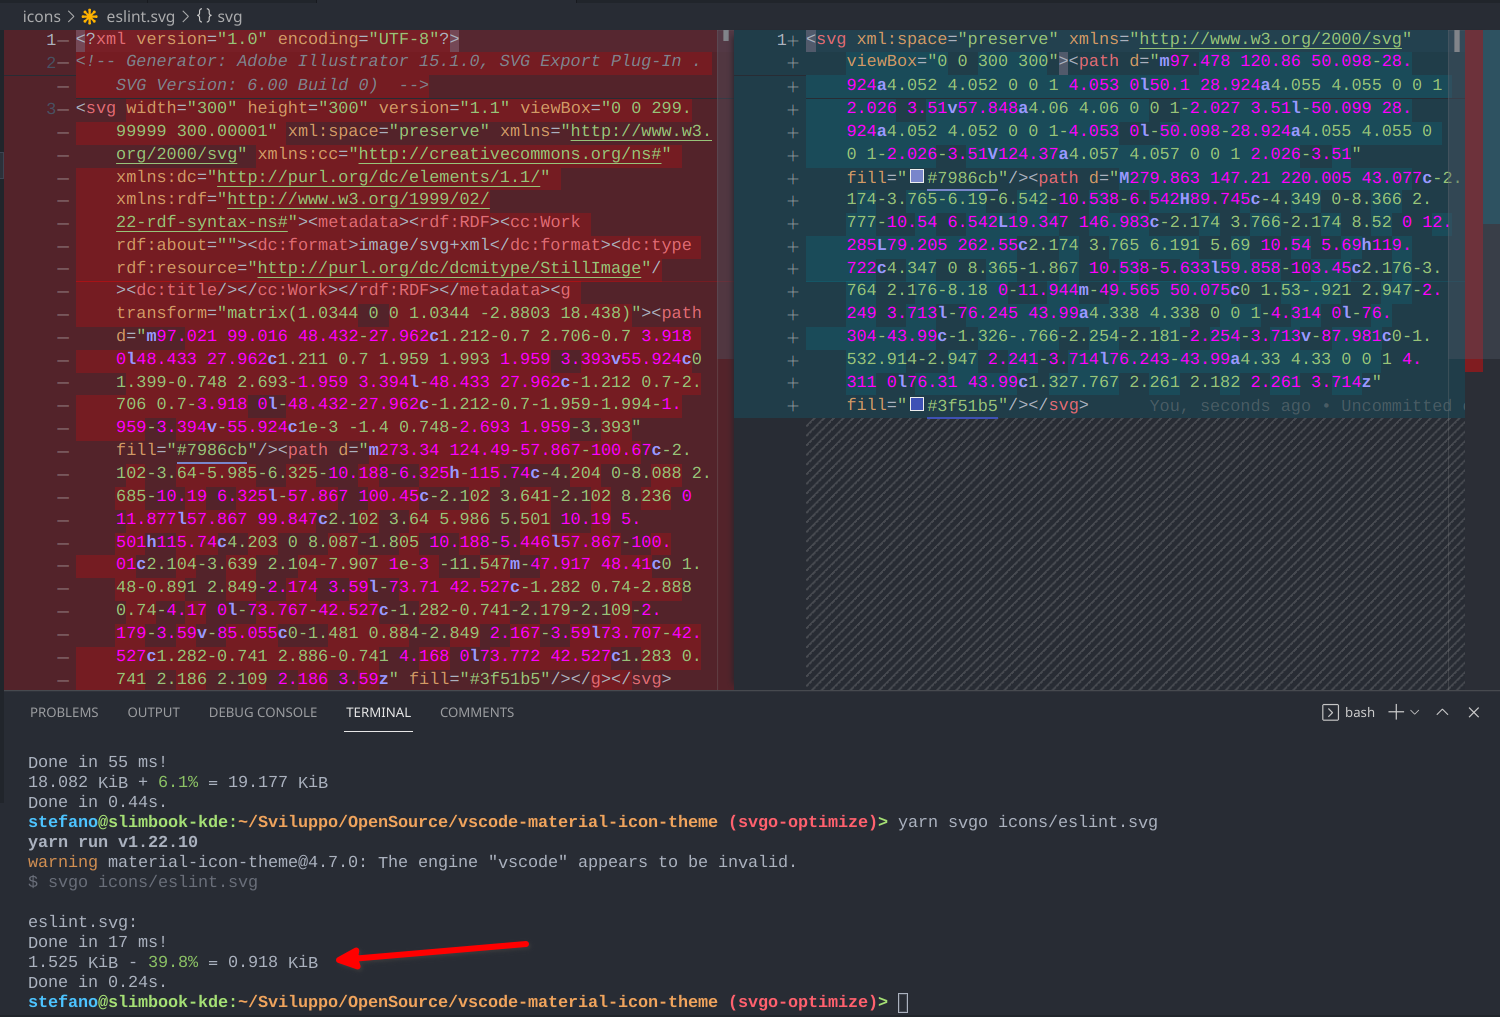Click a plus marker in the diff gutter

[x=792, y=84]
